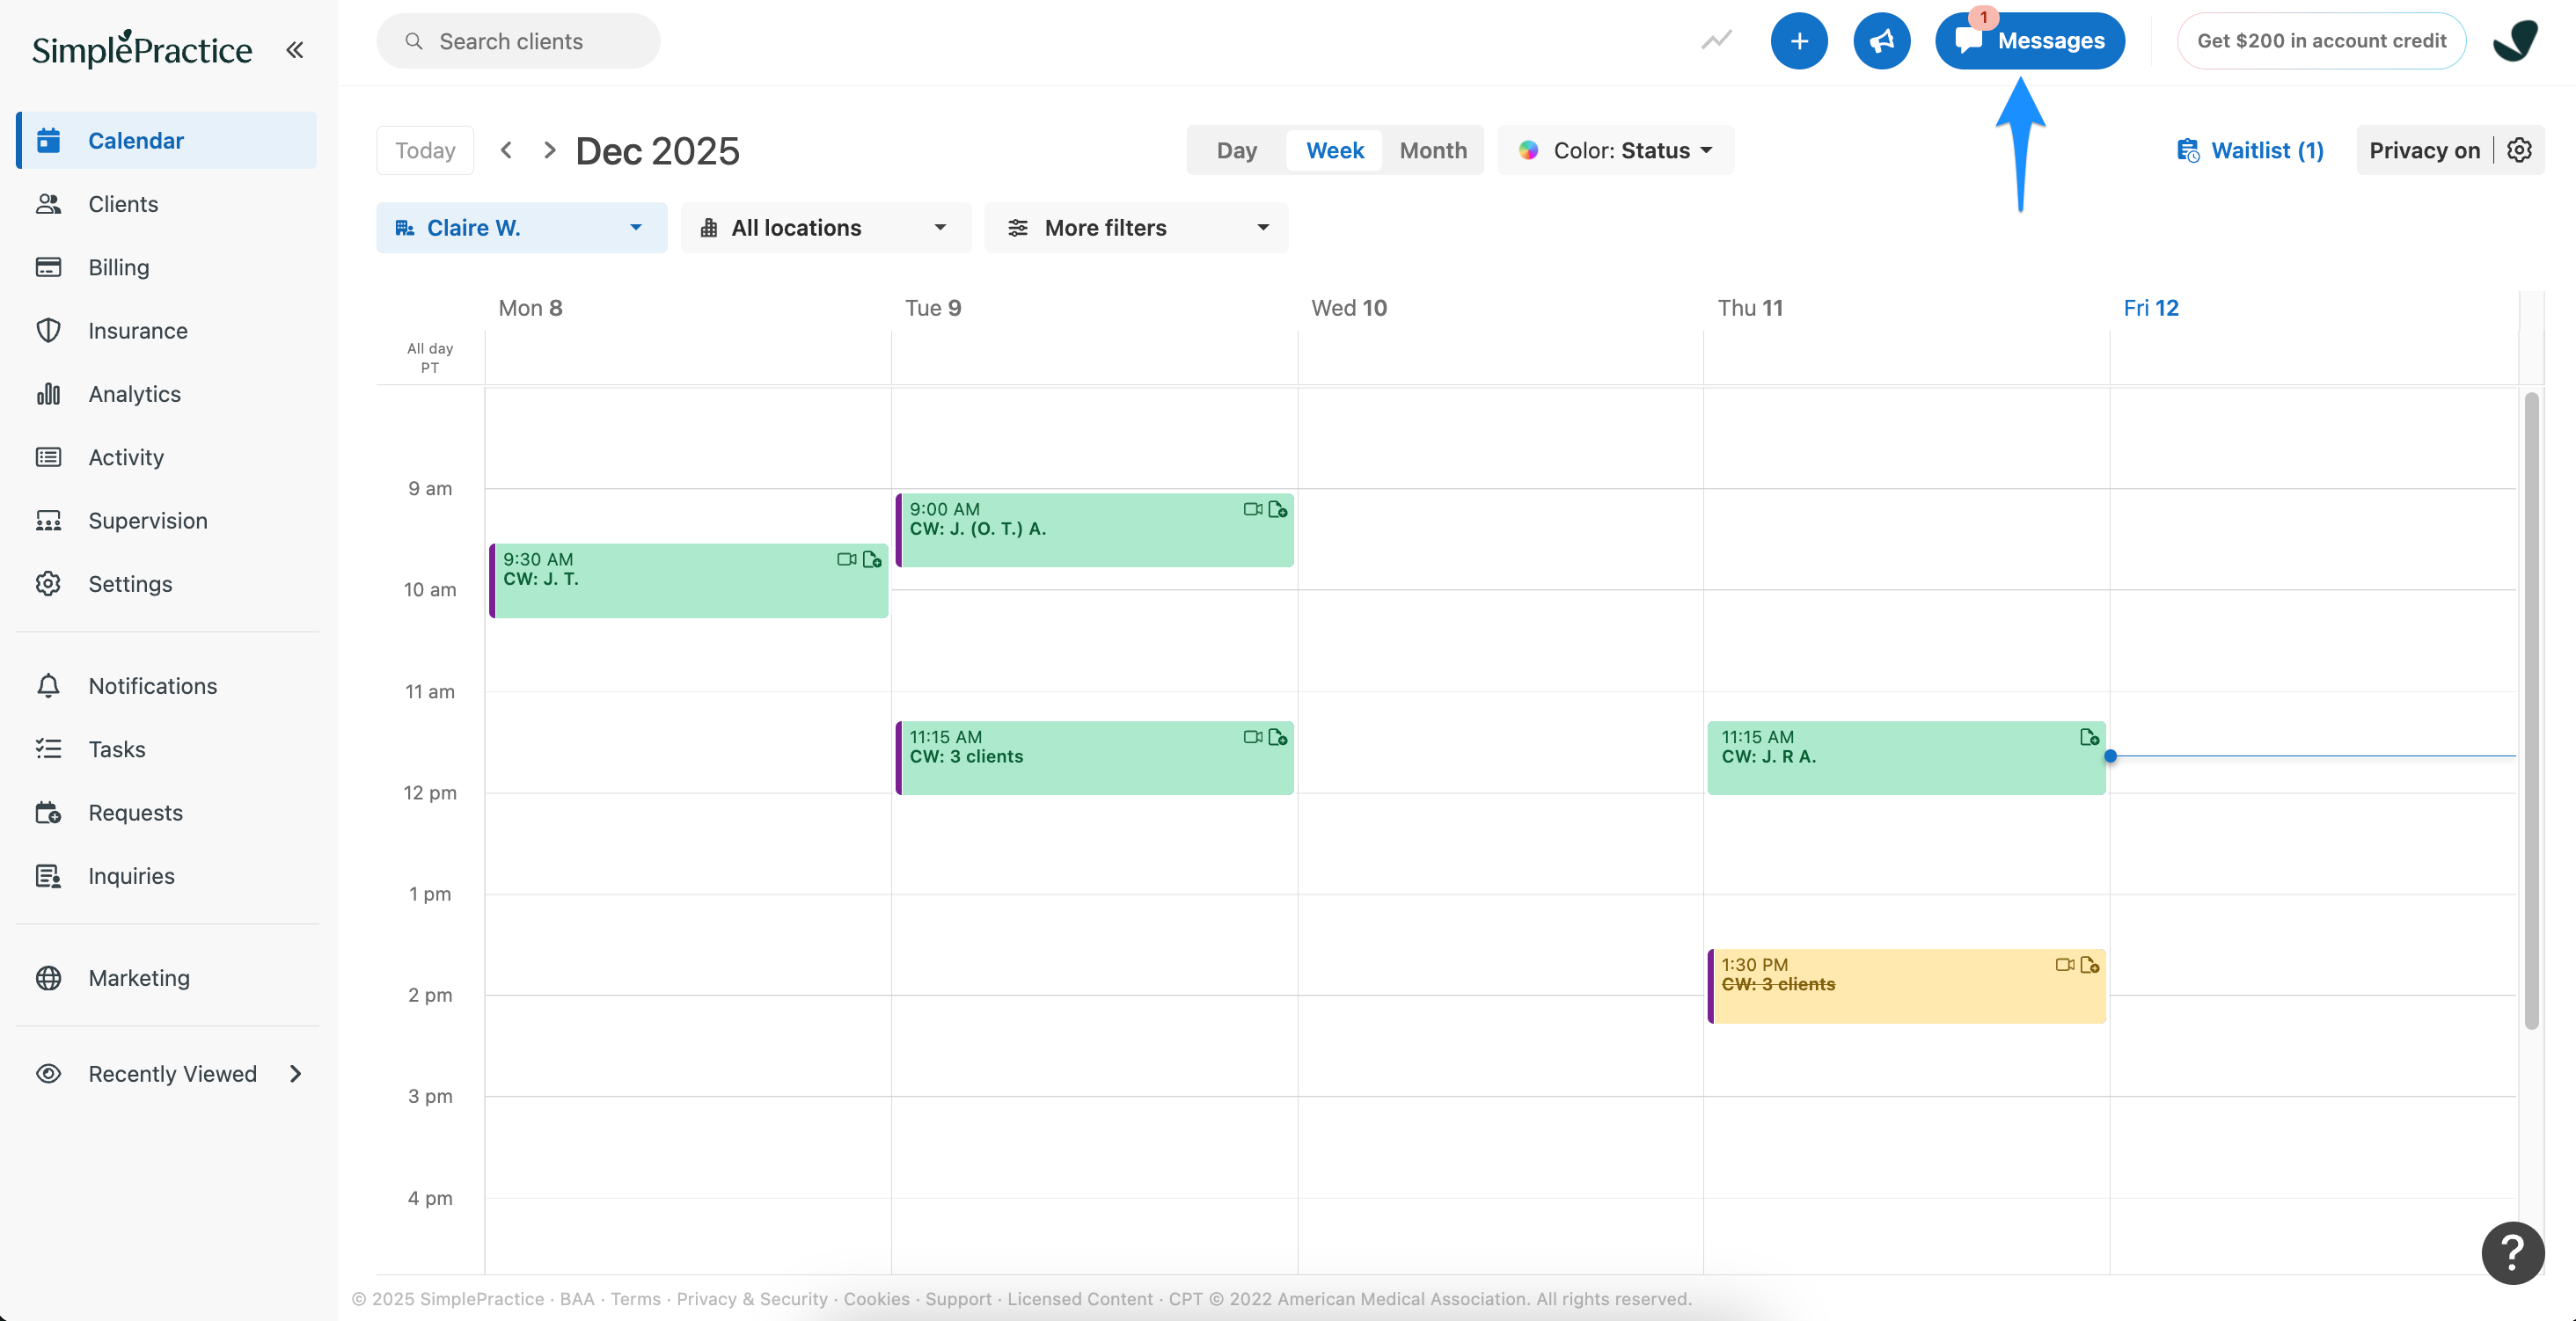The width and height of the screenshot is (2576, 1321).
Task: Click the search magnifier icon
Action: pos(413,41)
